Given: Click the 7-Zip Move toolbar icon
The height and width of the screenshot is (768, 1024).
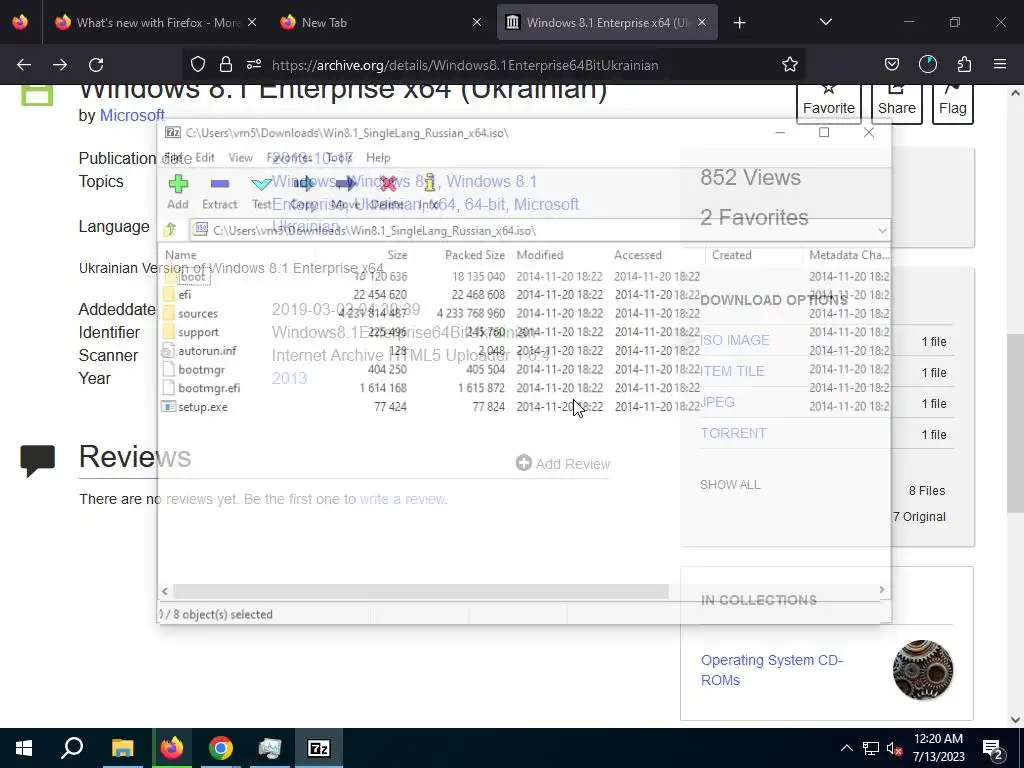Looking at the screenshot, I should pyautogui.click(x=345, y=184).
